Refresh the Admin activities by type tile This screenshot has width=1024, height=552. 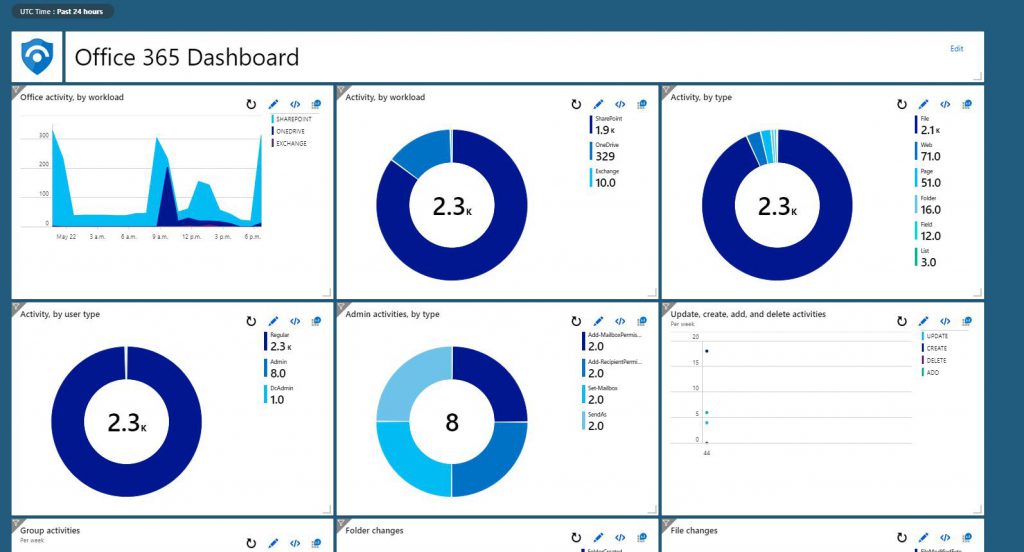(577, 321)
